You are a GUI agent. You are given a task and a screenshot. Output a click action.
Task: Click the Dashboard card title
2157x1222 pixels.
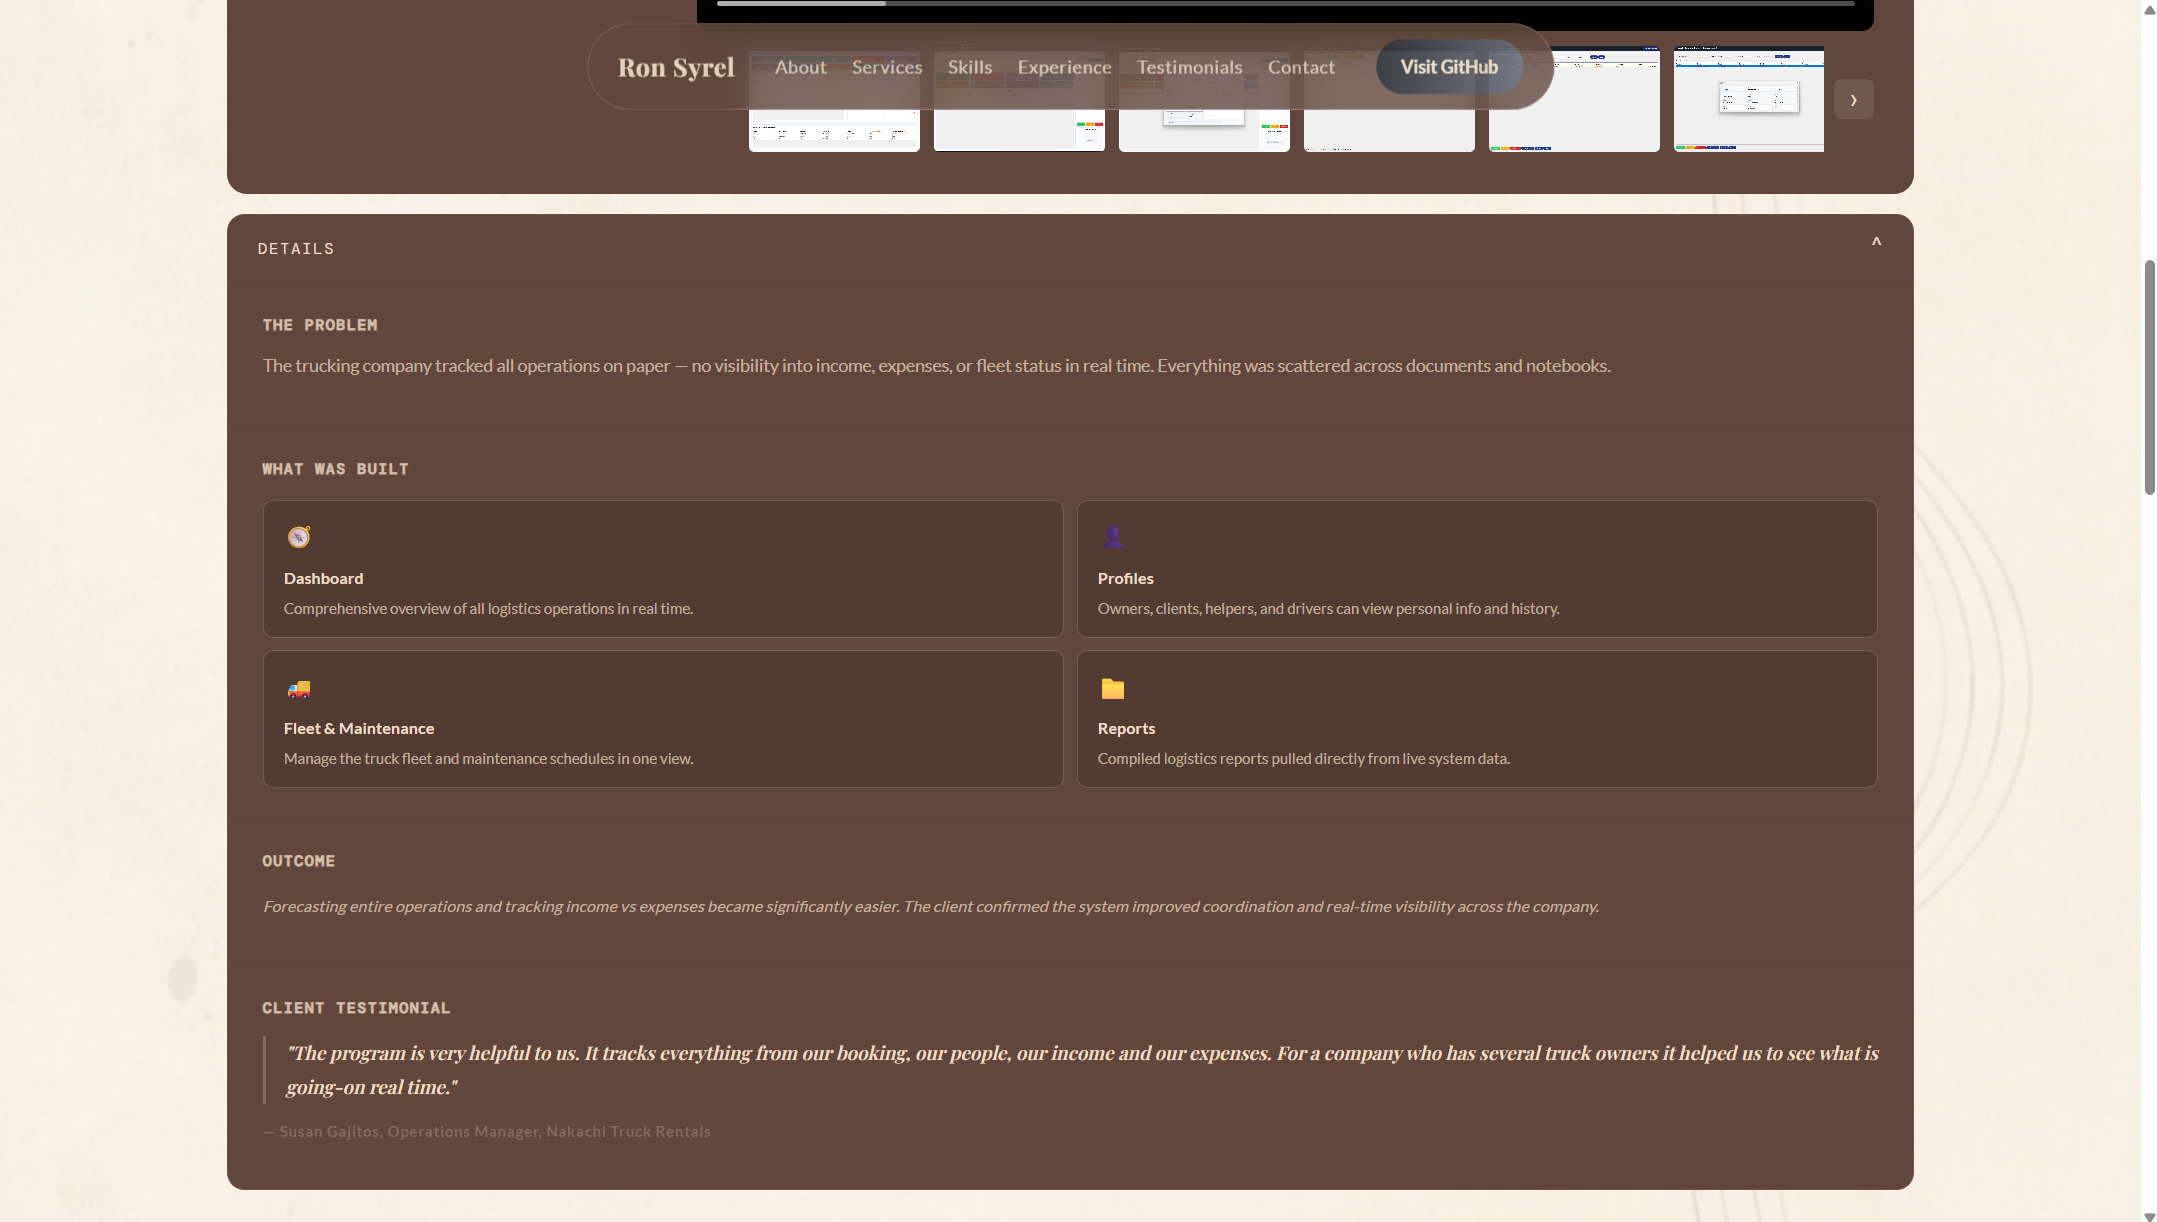pyautogui.click(x=323, y=578)
